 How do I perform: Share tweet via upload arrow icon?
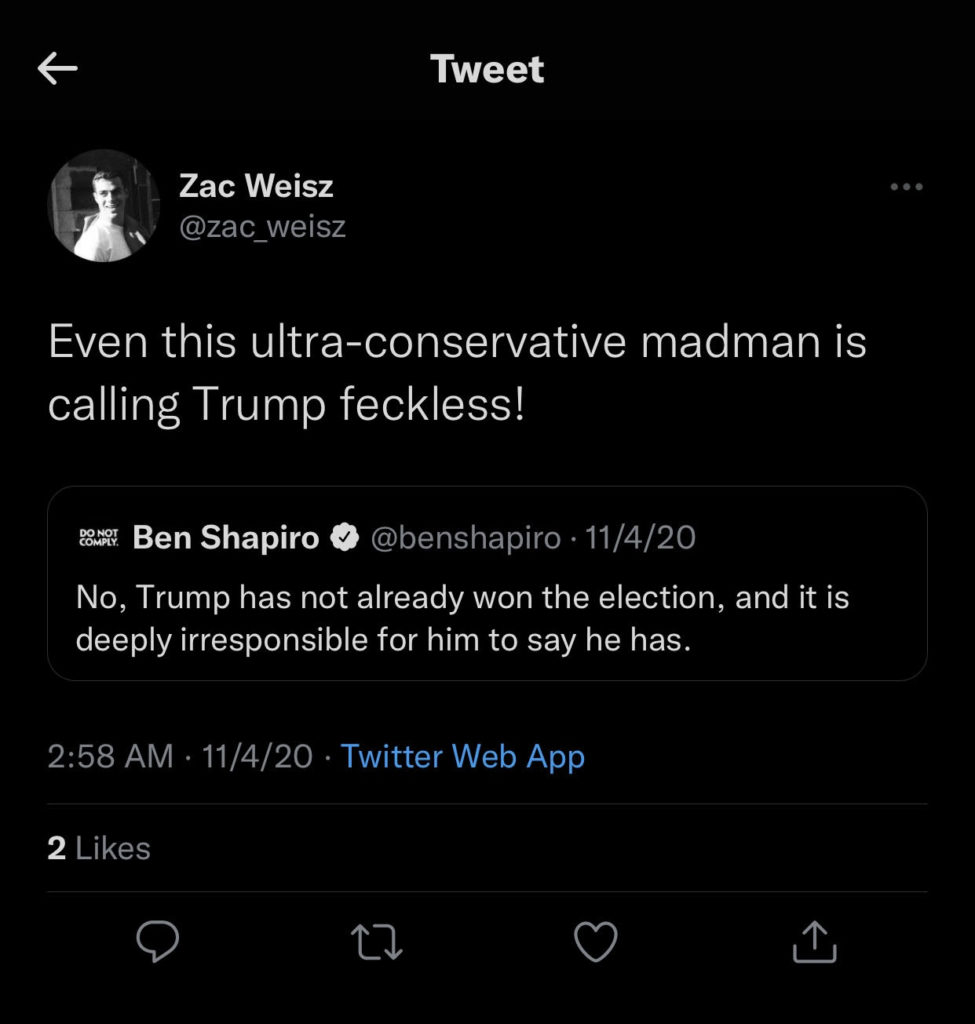pos(814,941)
